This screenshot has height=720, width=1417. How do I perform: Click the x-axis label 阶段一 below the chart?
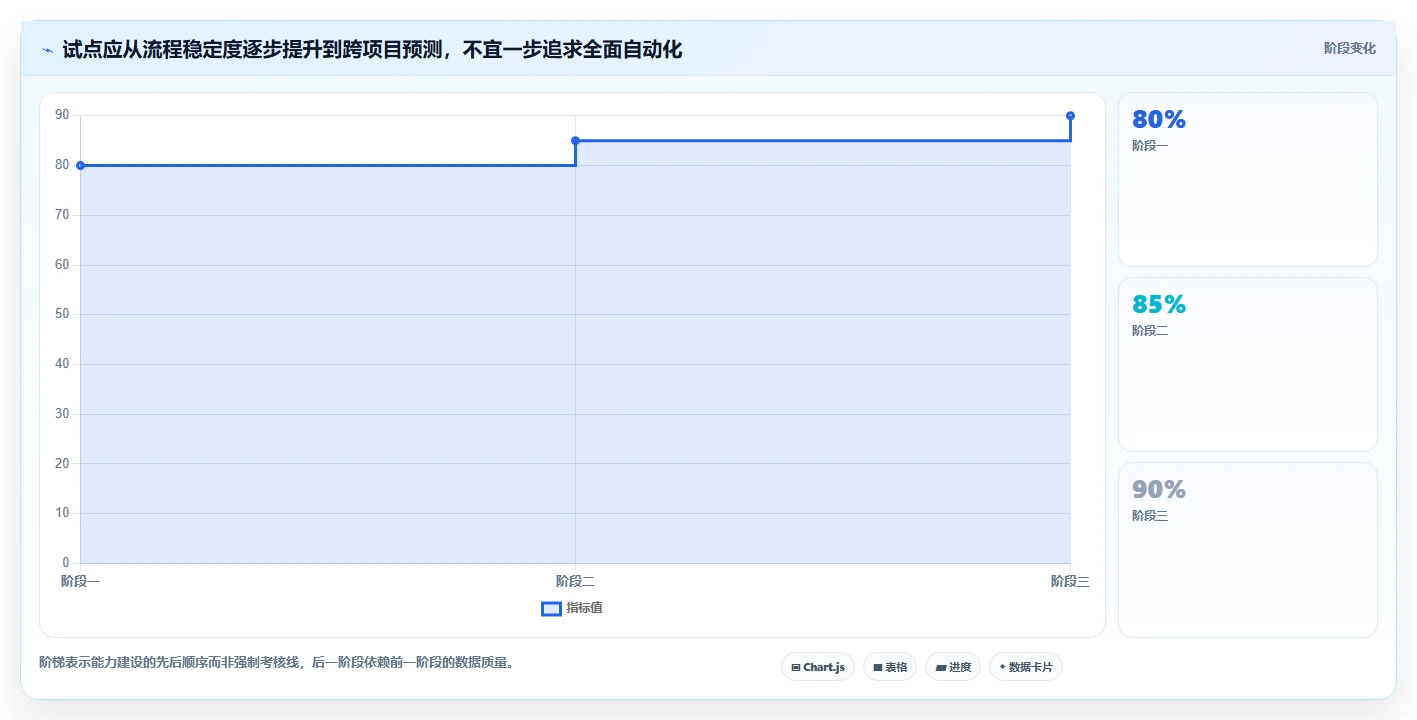click(80, 581)
